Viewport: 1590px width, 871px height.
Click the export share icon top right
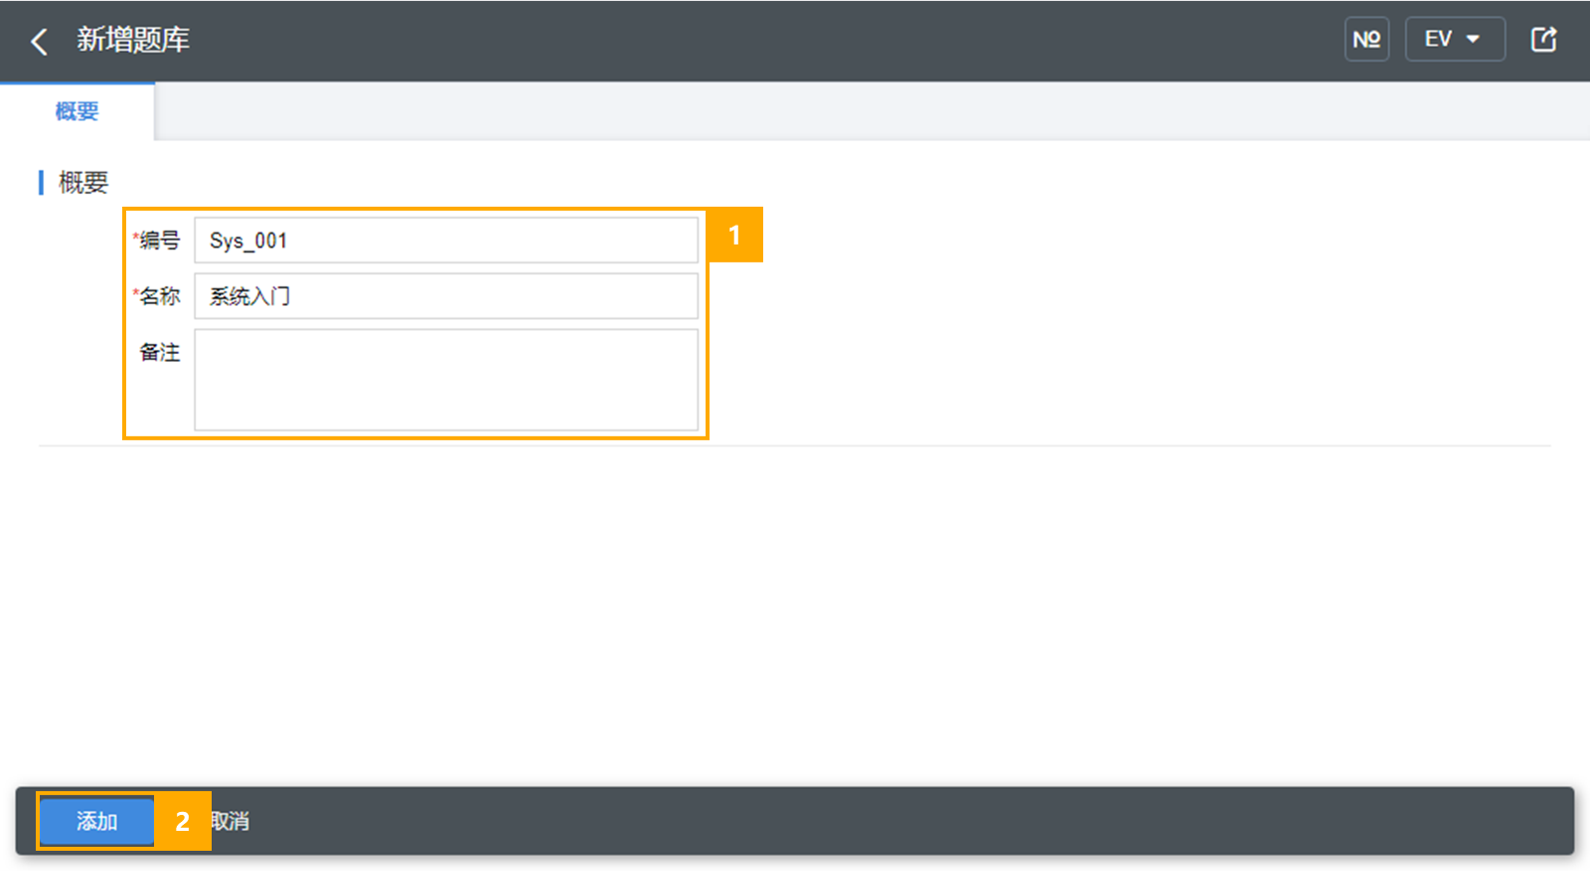click(1543, 40)
